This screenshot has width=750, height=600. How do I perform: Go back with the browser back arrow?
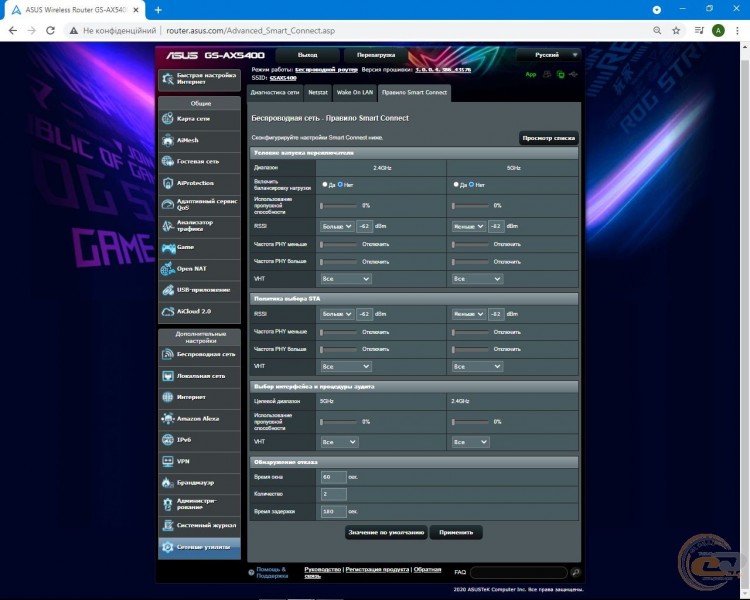[13, 31]
